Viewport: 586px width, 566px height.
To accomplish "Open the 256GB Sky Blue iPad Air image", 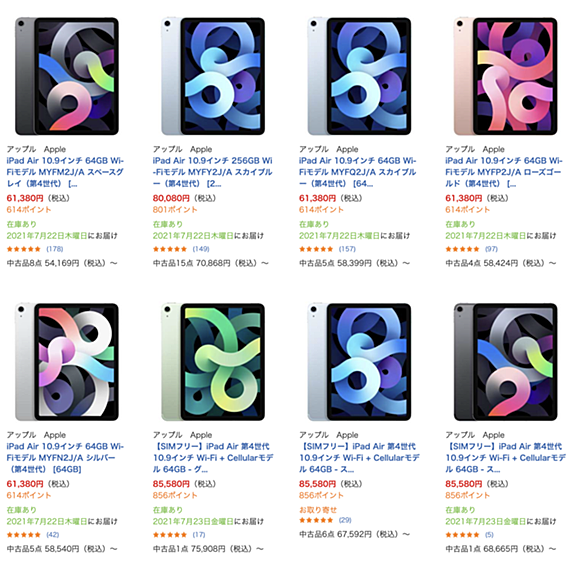I will (213, 76).
